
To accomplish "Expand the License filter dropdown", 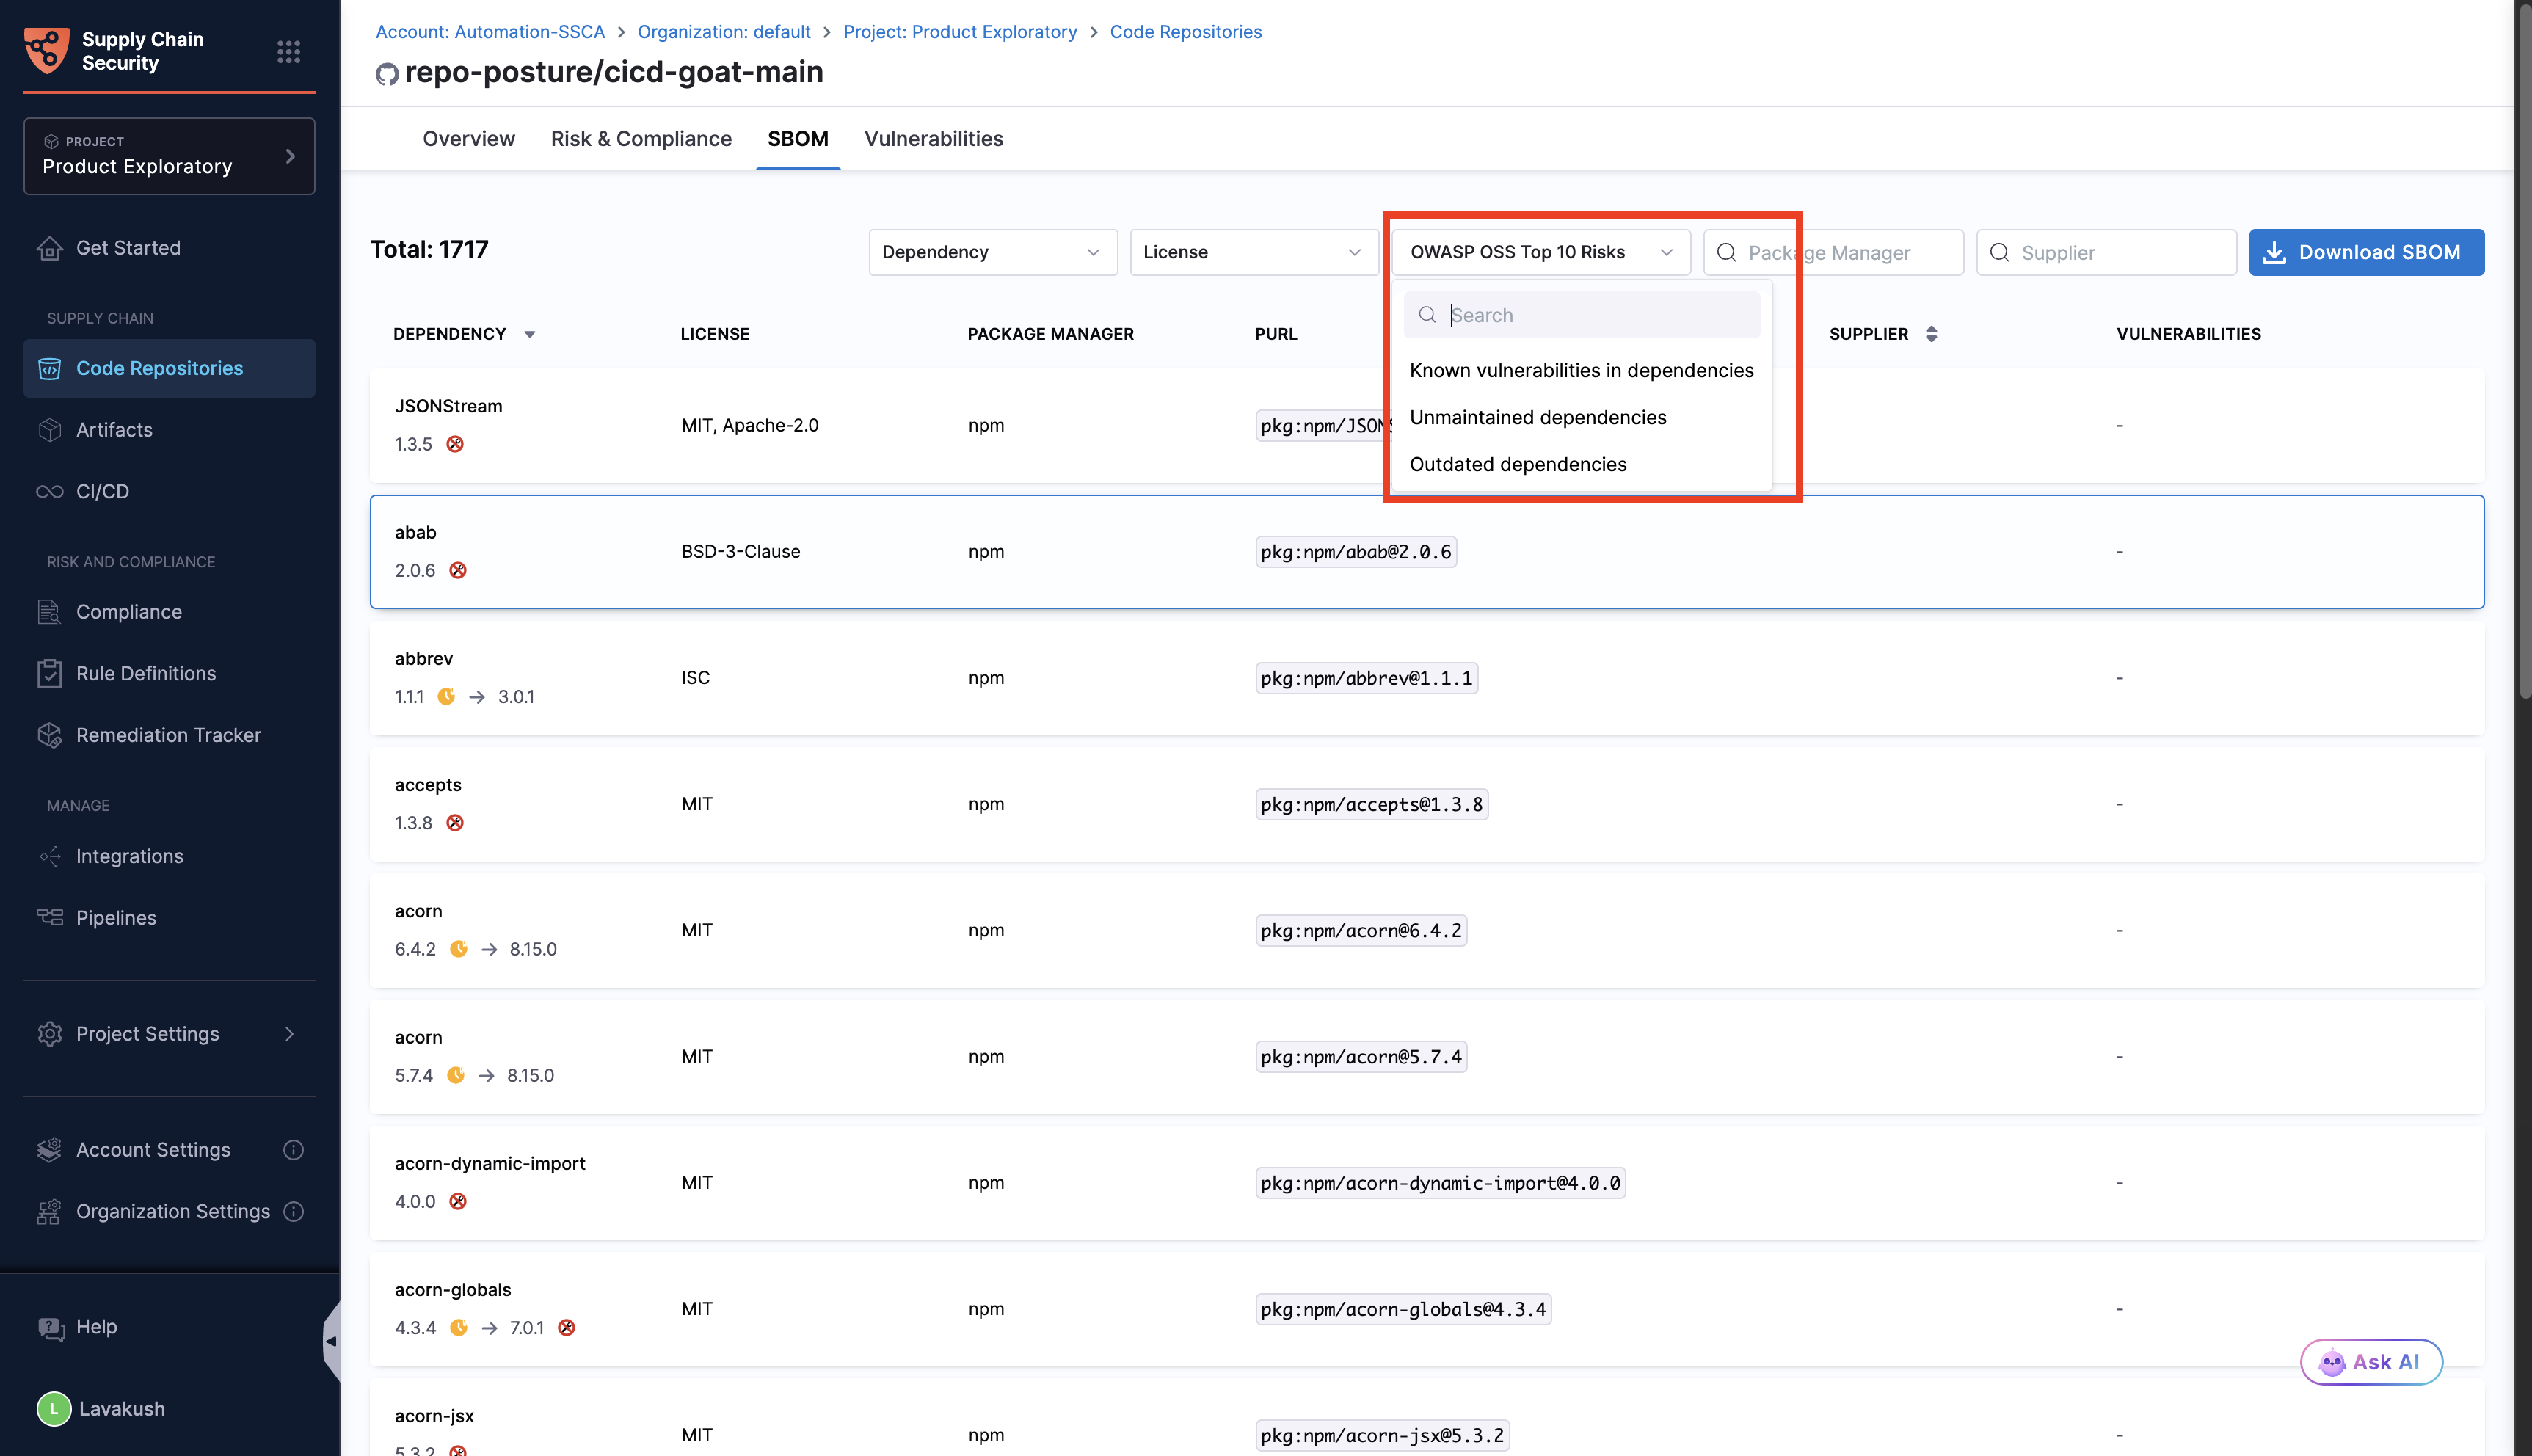I will click(x=1253, y=252).
